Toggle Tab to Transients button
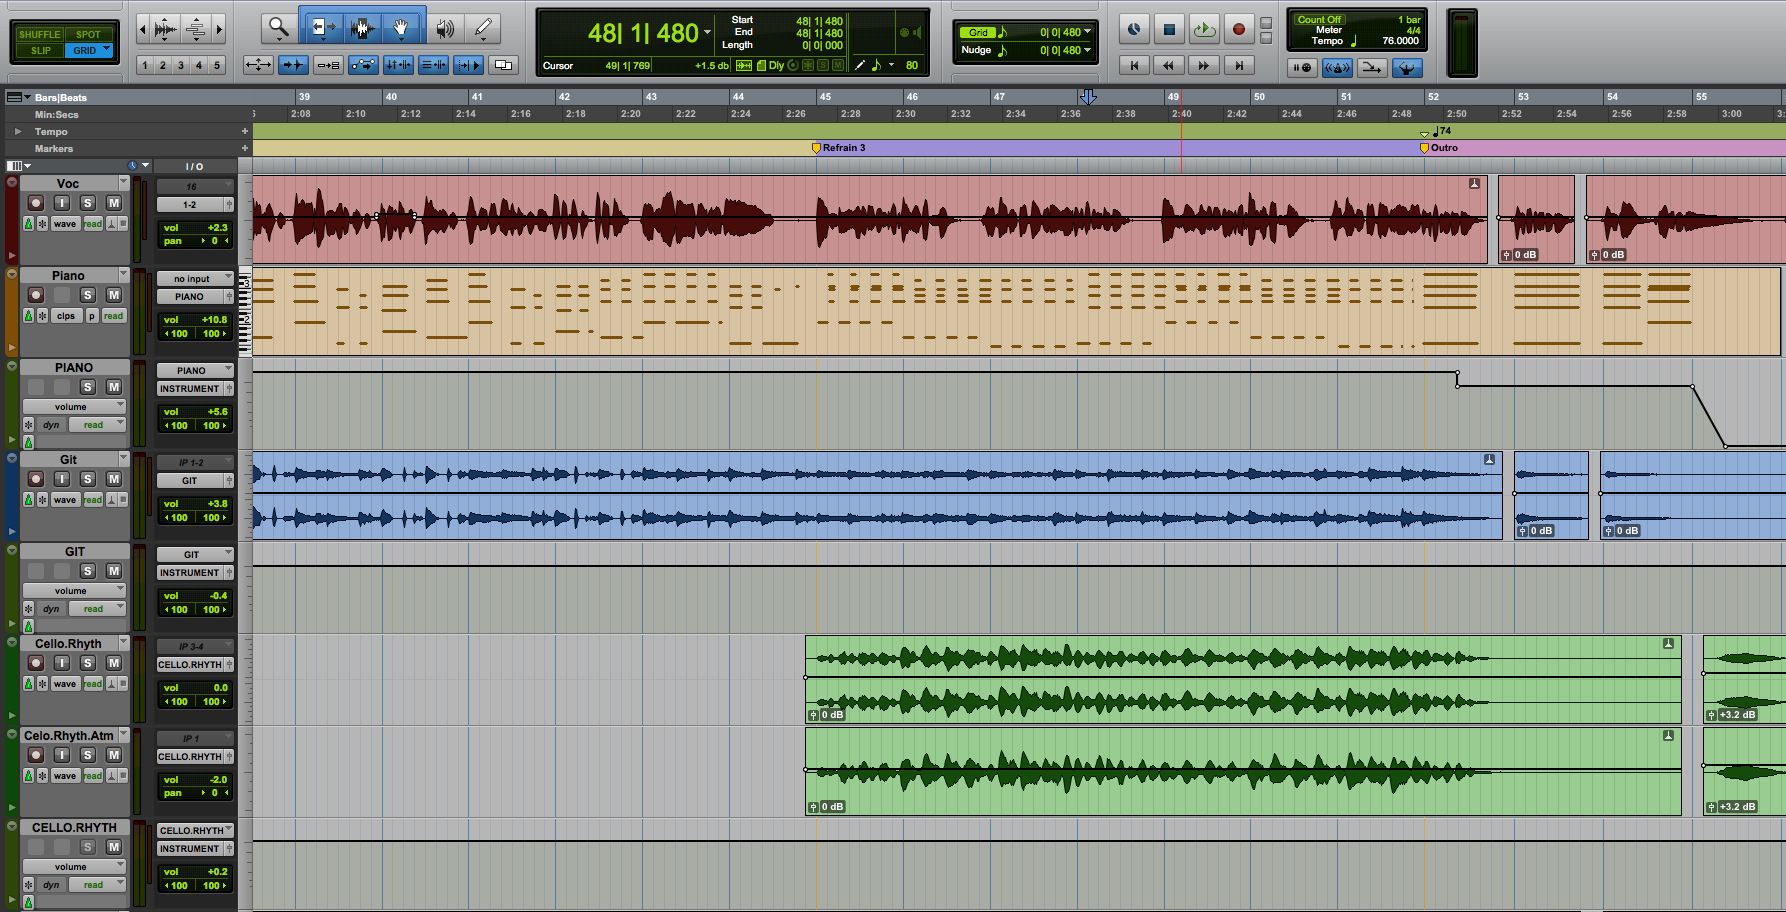 click(x=293, y=65)
